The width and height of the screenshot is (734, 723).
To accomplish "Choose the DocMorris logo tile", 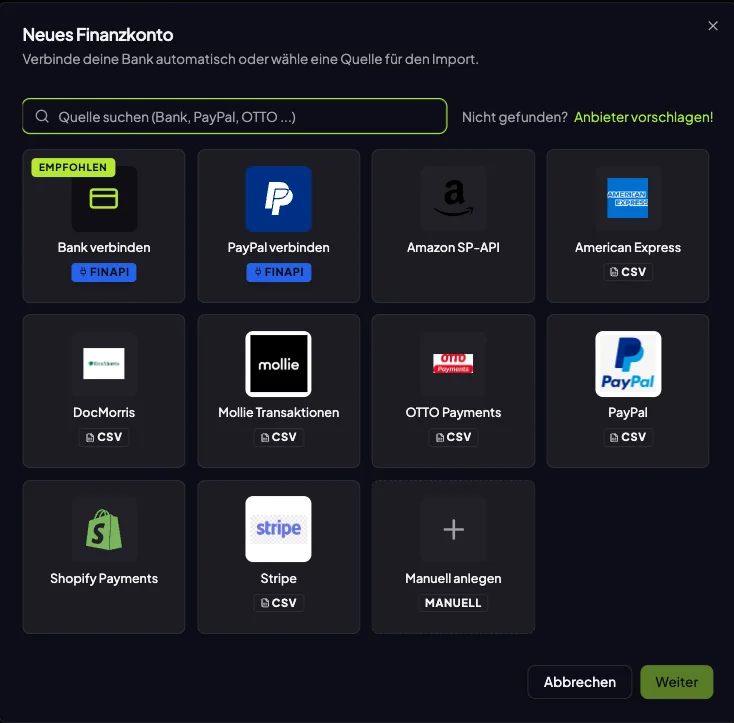I will click(104, 364).
